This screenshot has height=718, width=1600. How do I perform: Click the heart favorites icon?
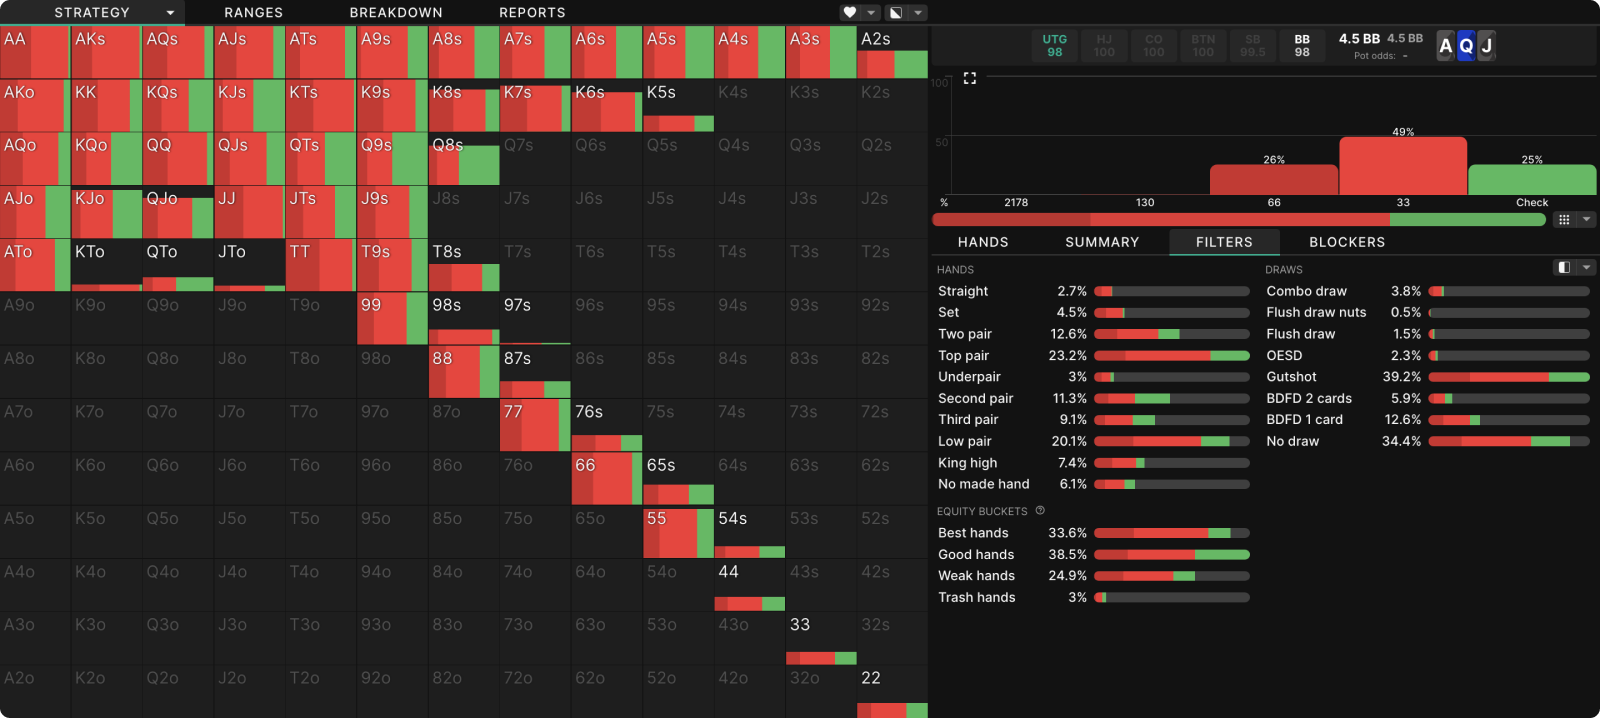[850, 13]
